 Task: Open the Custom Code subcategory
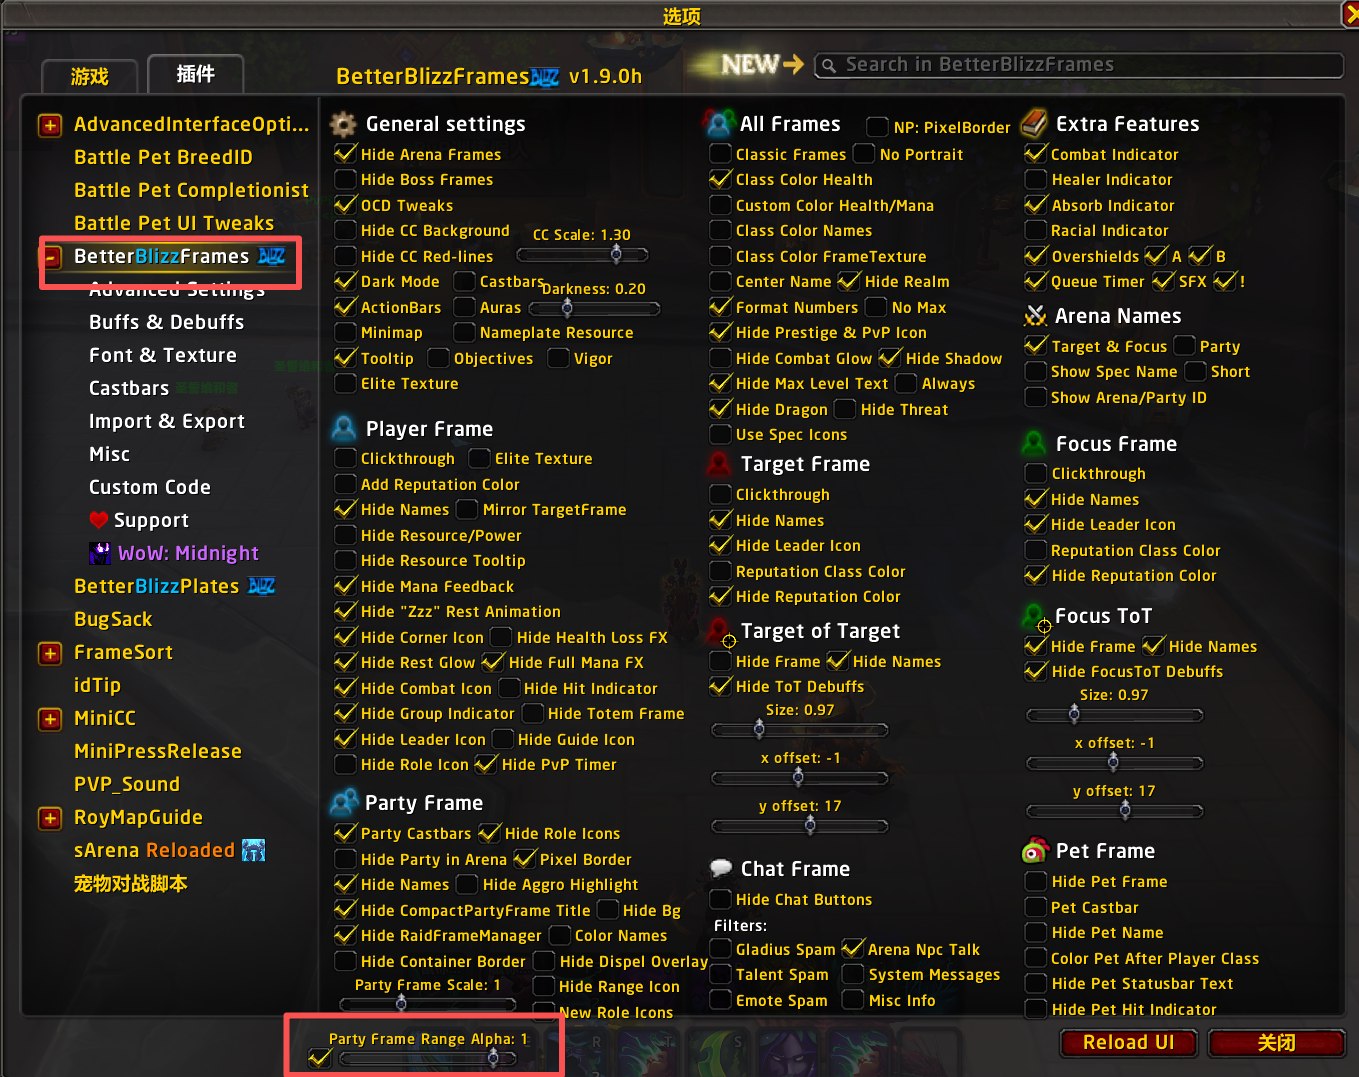tap(150, 487)
